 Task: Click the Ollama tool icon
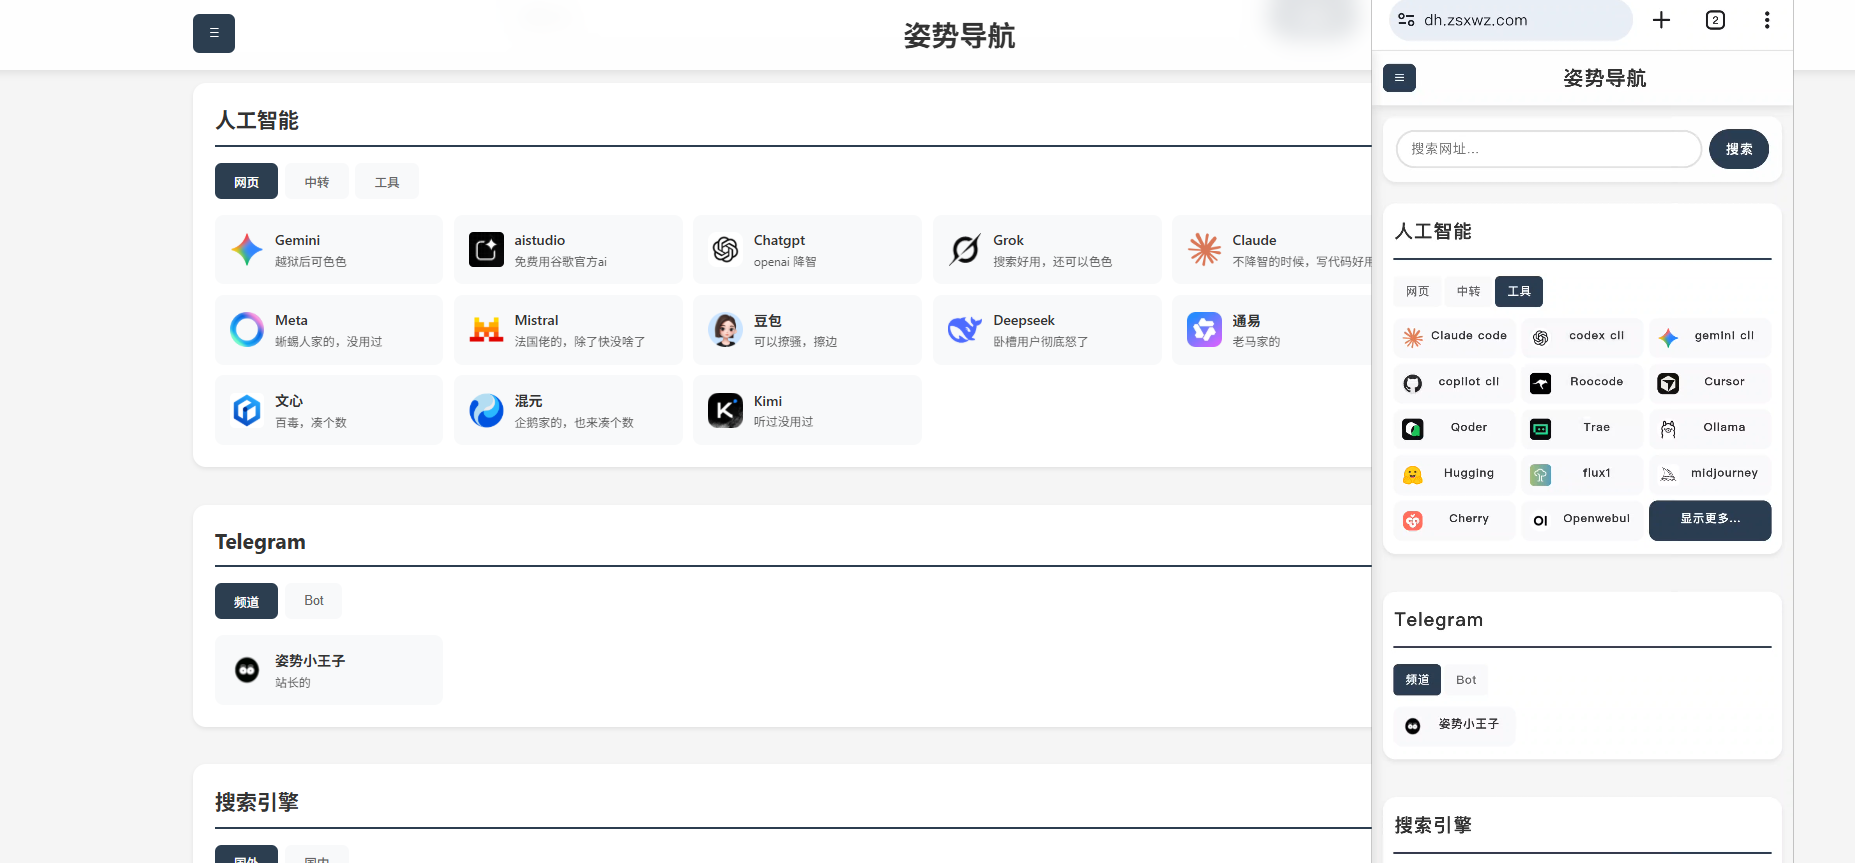click(1668, 429)
